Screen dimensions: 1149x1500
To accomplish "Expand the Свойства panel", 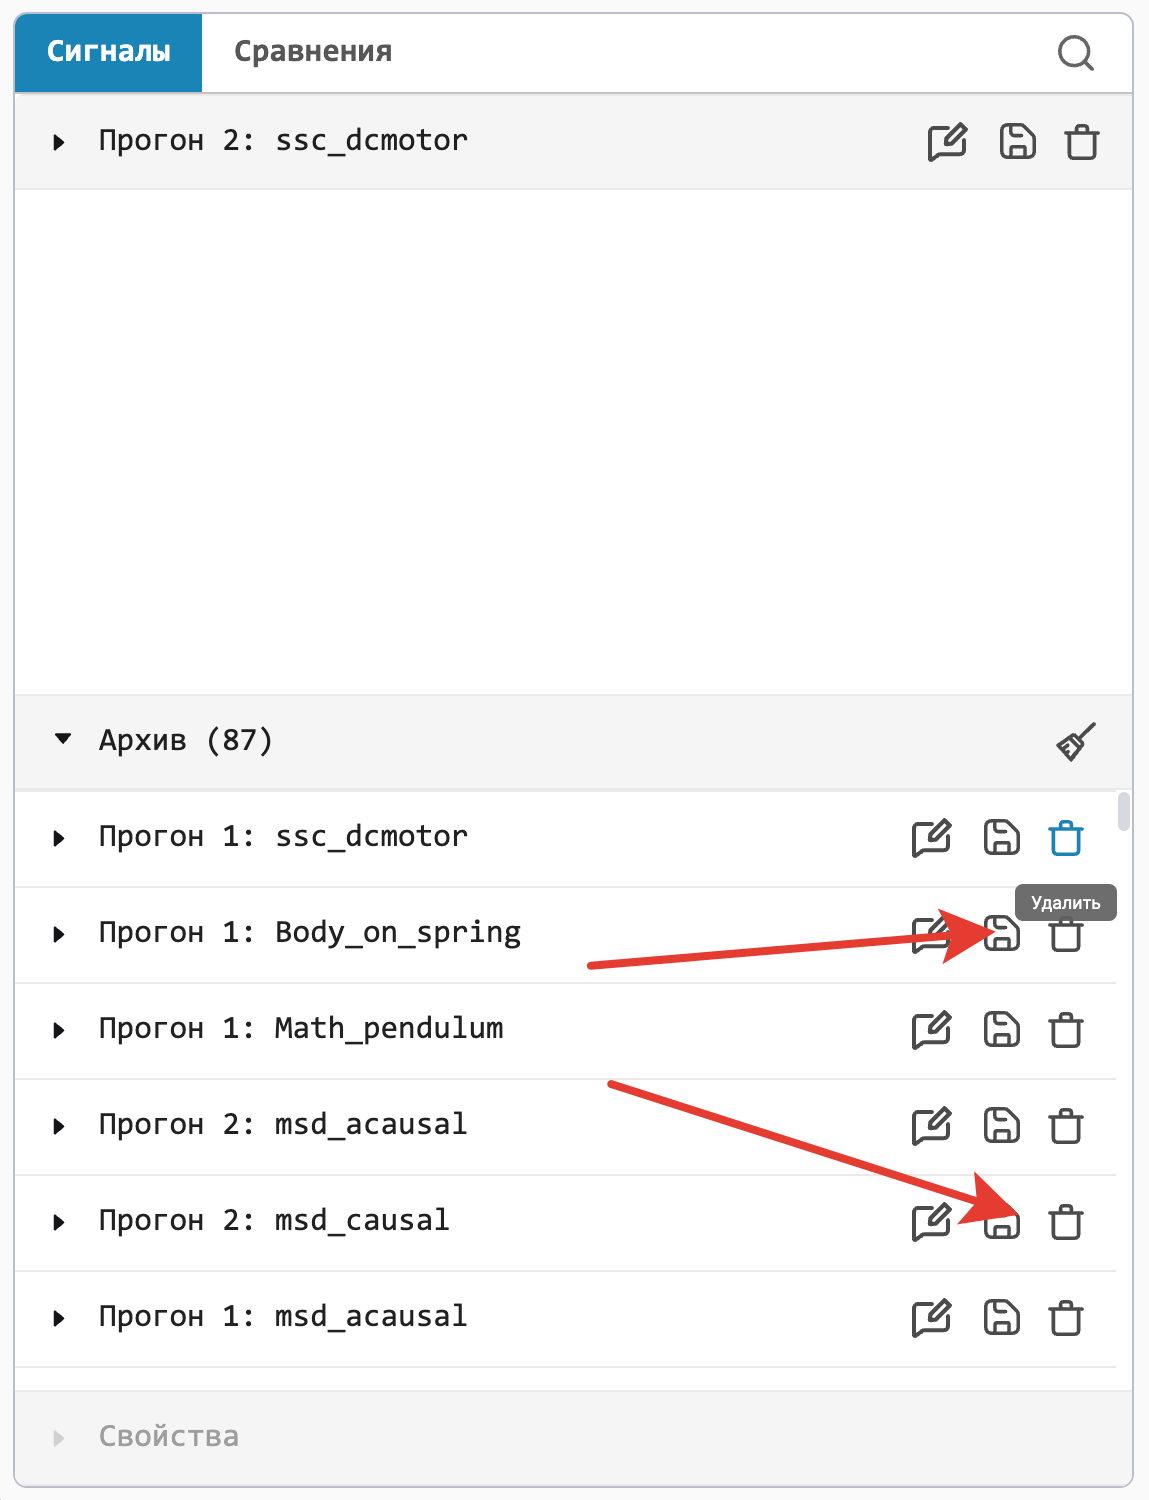I will pyautogui.click(x=59, y=1438).
